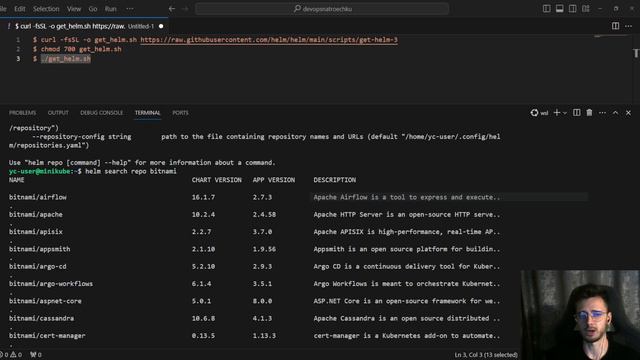Kill terminal with trash icon
Screen dimensions: 640x360
point(589,113)
